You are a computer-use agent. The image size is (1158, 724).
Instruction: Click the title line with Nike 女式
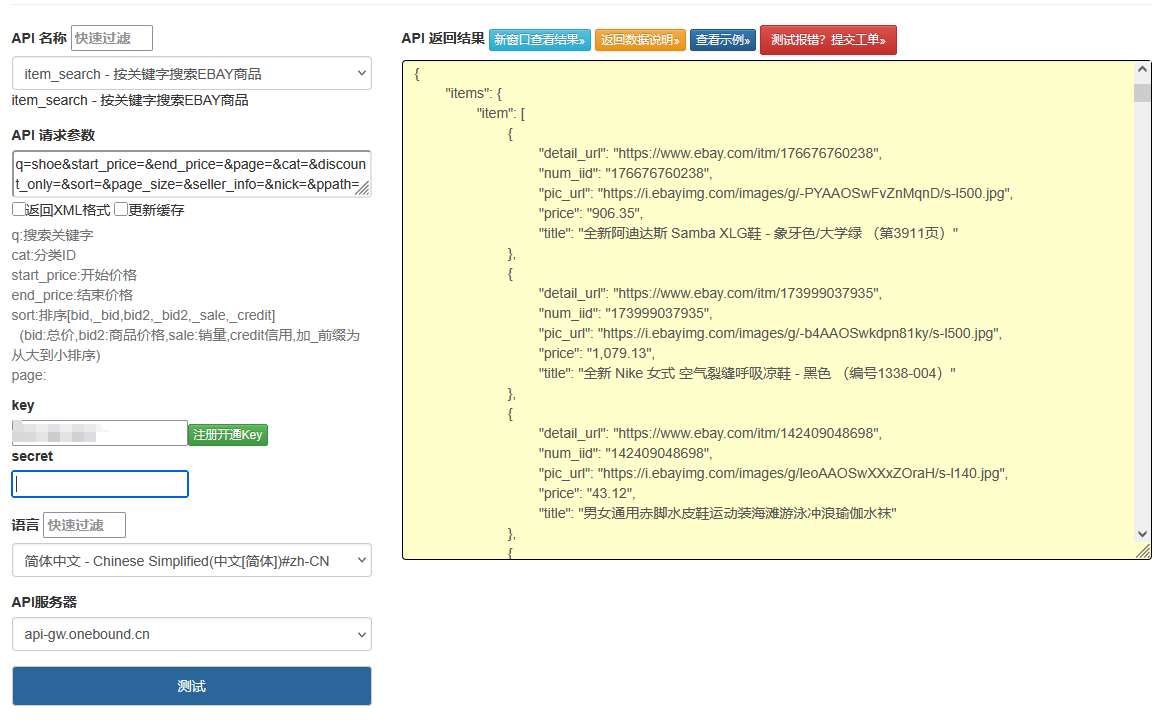point(747,373)
